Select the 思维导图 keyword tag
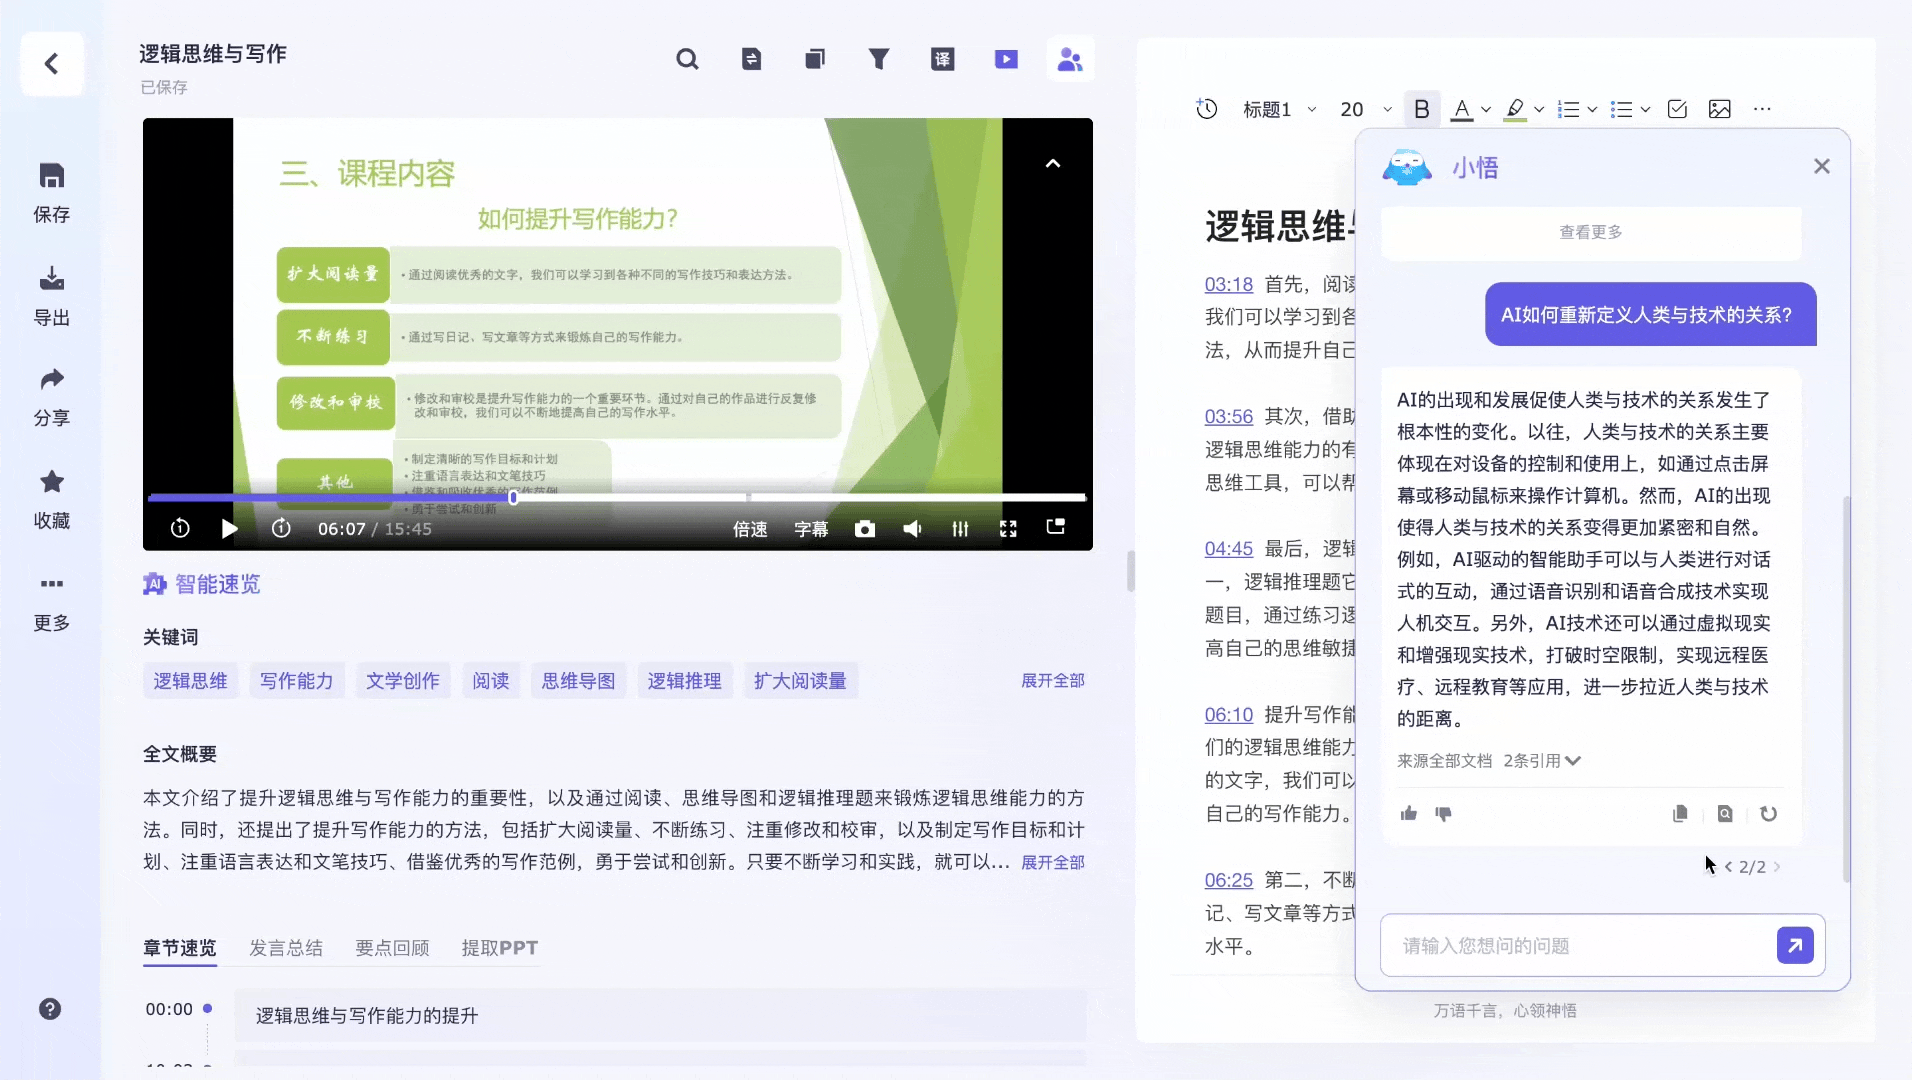The width and height of the screenshot is (1912, 1080). tap(578, 681)
